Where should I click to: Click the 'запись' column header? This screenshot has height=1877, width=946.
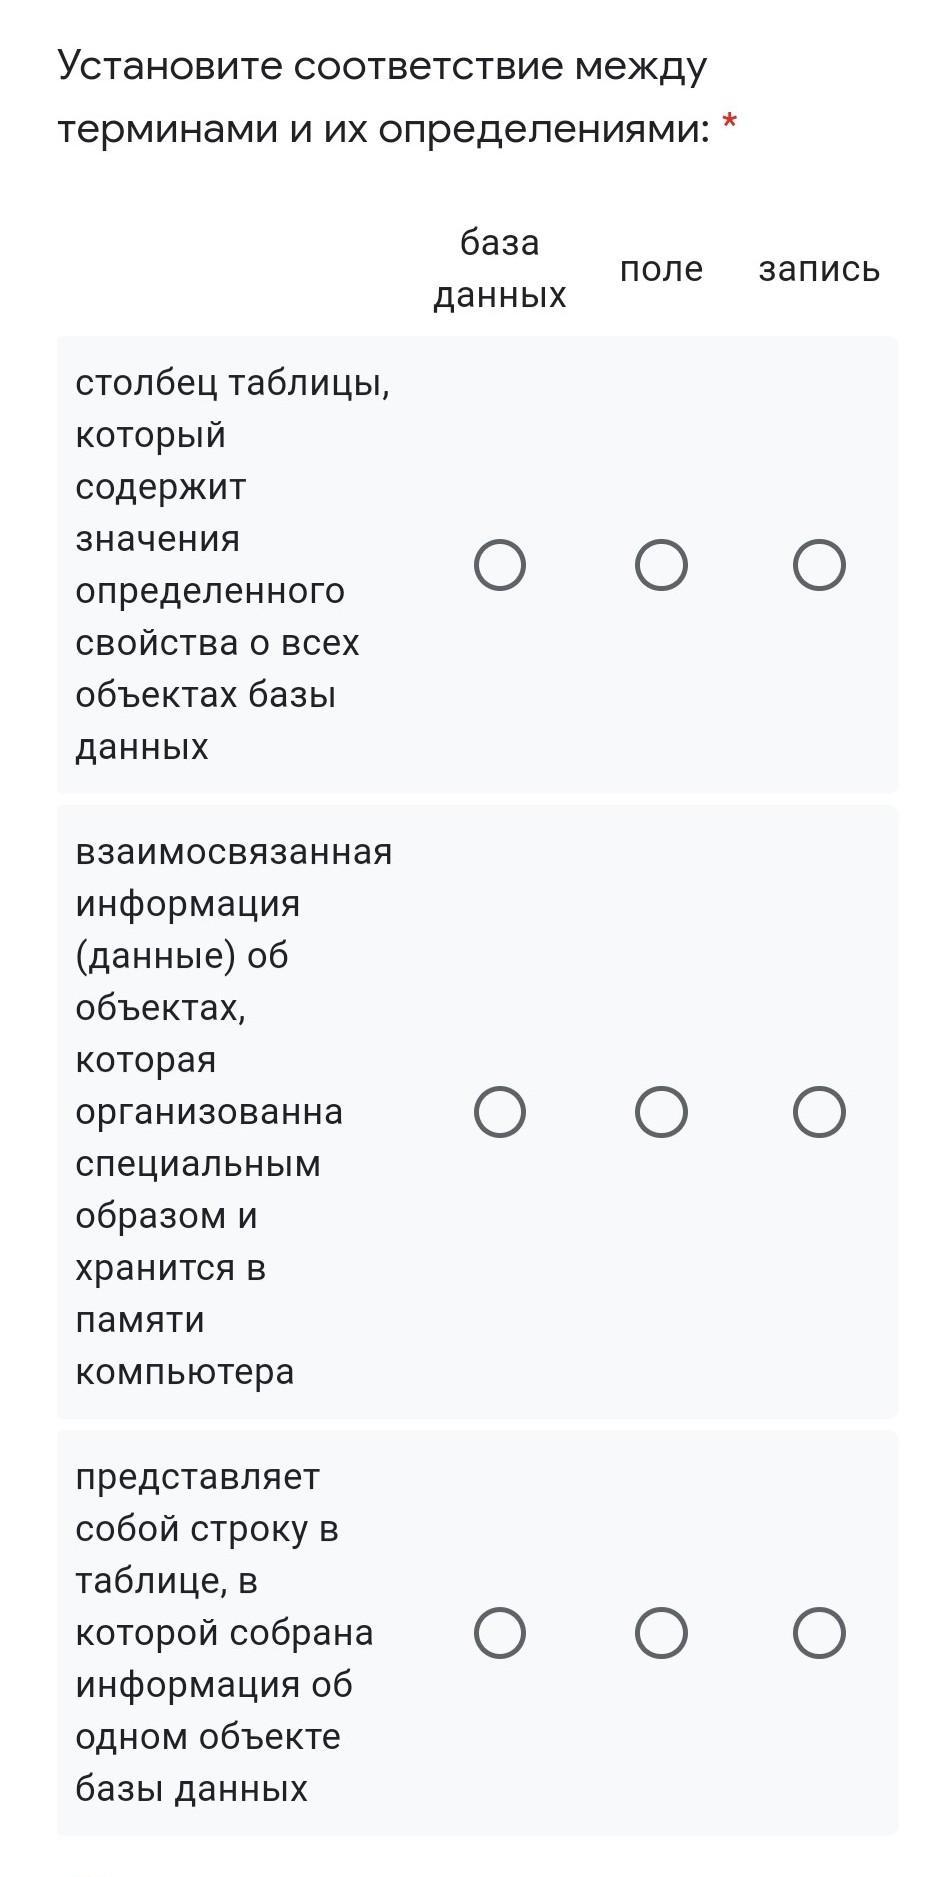click(x=819, y=269)
